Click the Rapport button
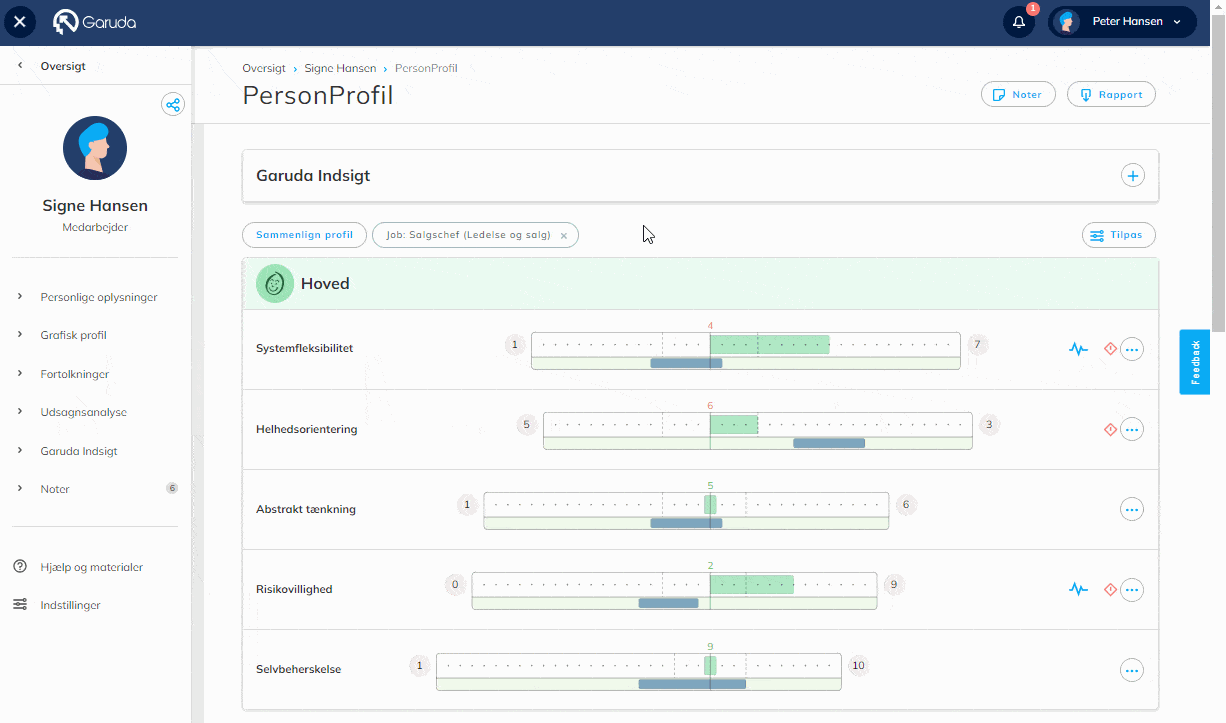1226x723 pixels. click(1111, 94)
